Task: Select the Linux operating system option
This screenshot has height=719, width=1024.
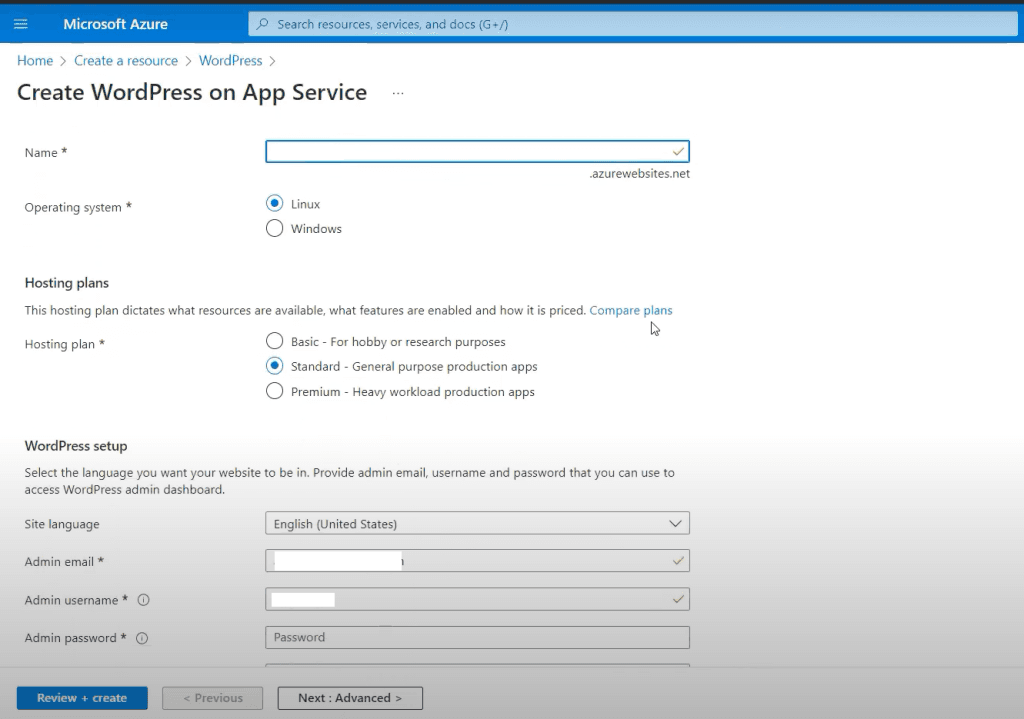Action: [x=274, y=204]
